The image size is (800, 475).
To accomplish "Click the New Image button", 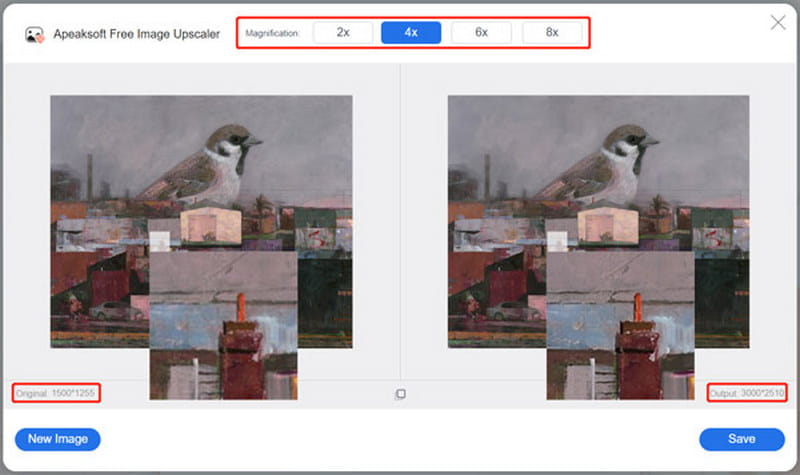I will coord(58,439).
